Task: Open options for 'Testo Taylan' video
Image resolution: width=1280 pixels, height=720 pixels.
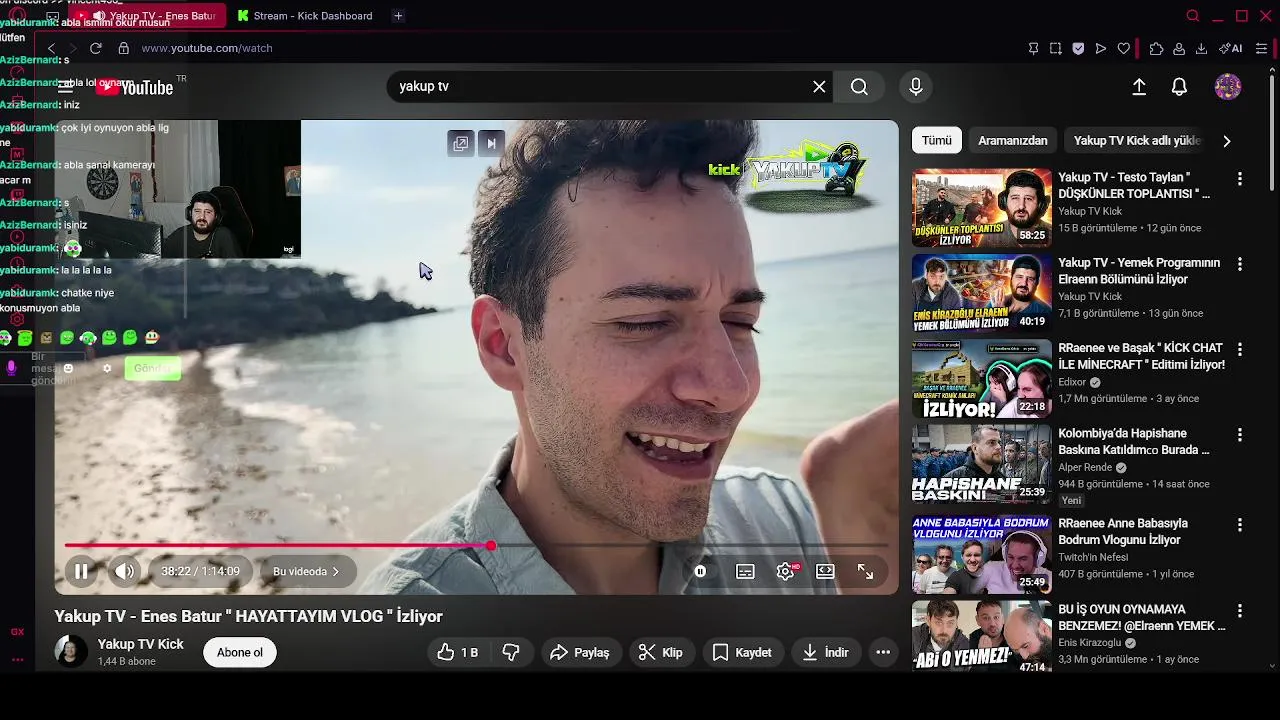Action: coord(1240,179)
